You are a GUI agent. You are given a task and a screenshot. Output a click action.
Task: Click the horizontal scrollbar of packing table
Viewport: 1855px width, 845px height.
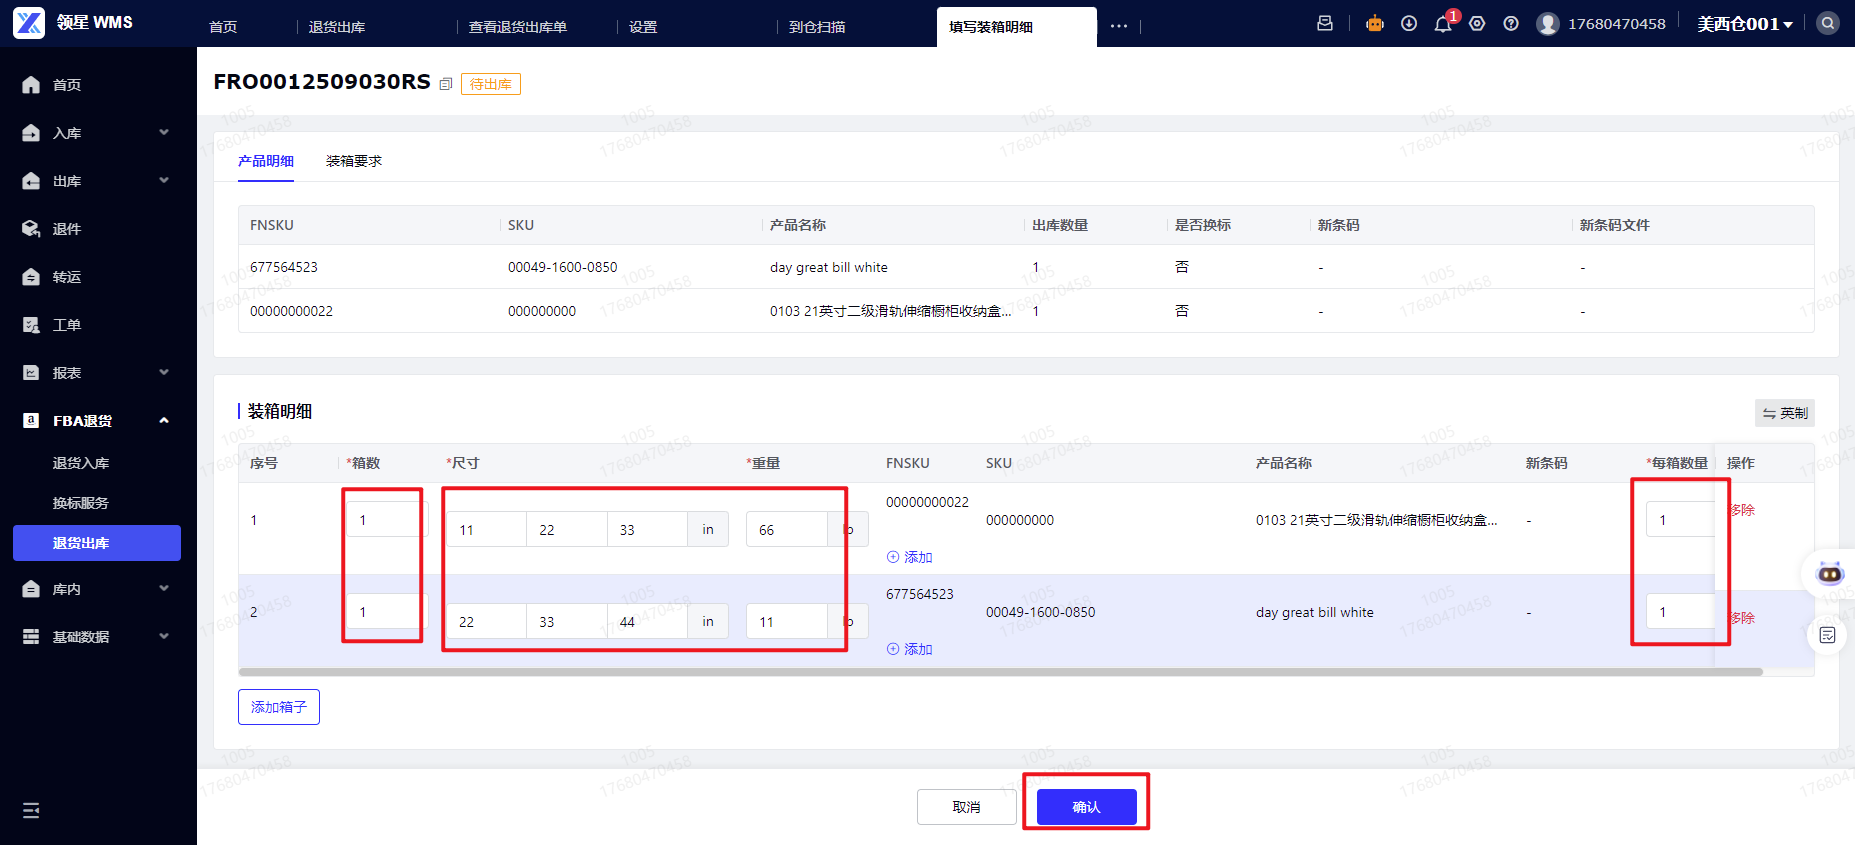click(x=1000, y=672)
